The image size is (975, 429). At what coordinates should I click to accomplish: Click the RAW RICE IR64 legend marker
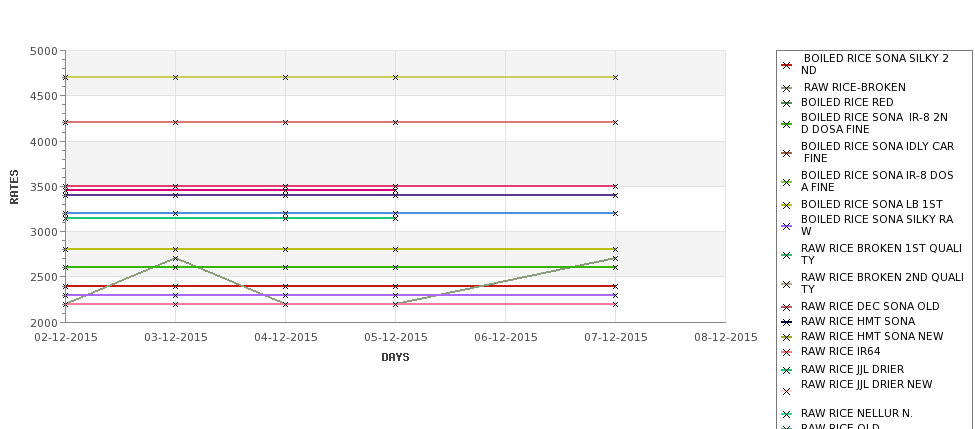tap(786, 352)
